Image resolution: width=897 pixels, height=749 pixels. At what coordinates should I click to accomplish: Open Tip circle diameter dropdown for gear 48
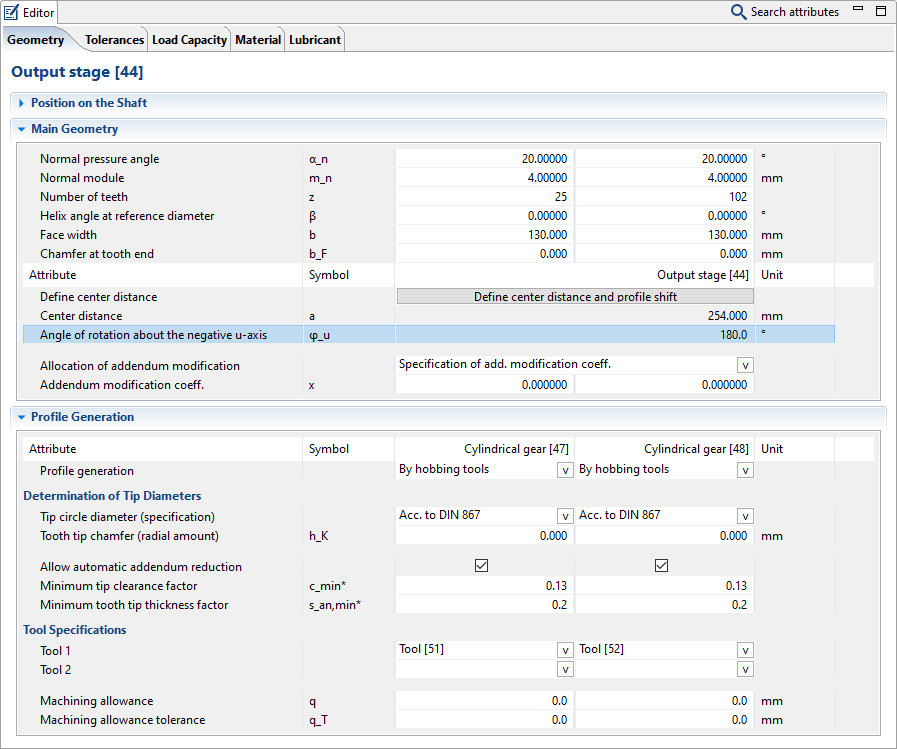coord(745,516)
